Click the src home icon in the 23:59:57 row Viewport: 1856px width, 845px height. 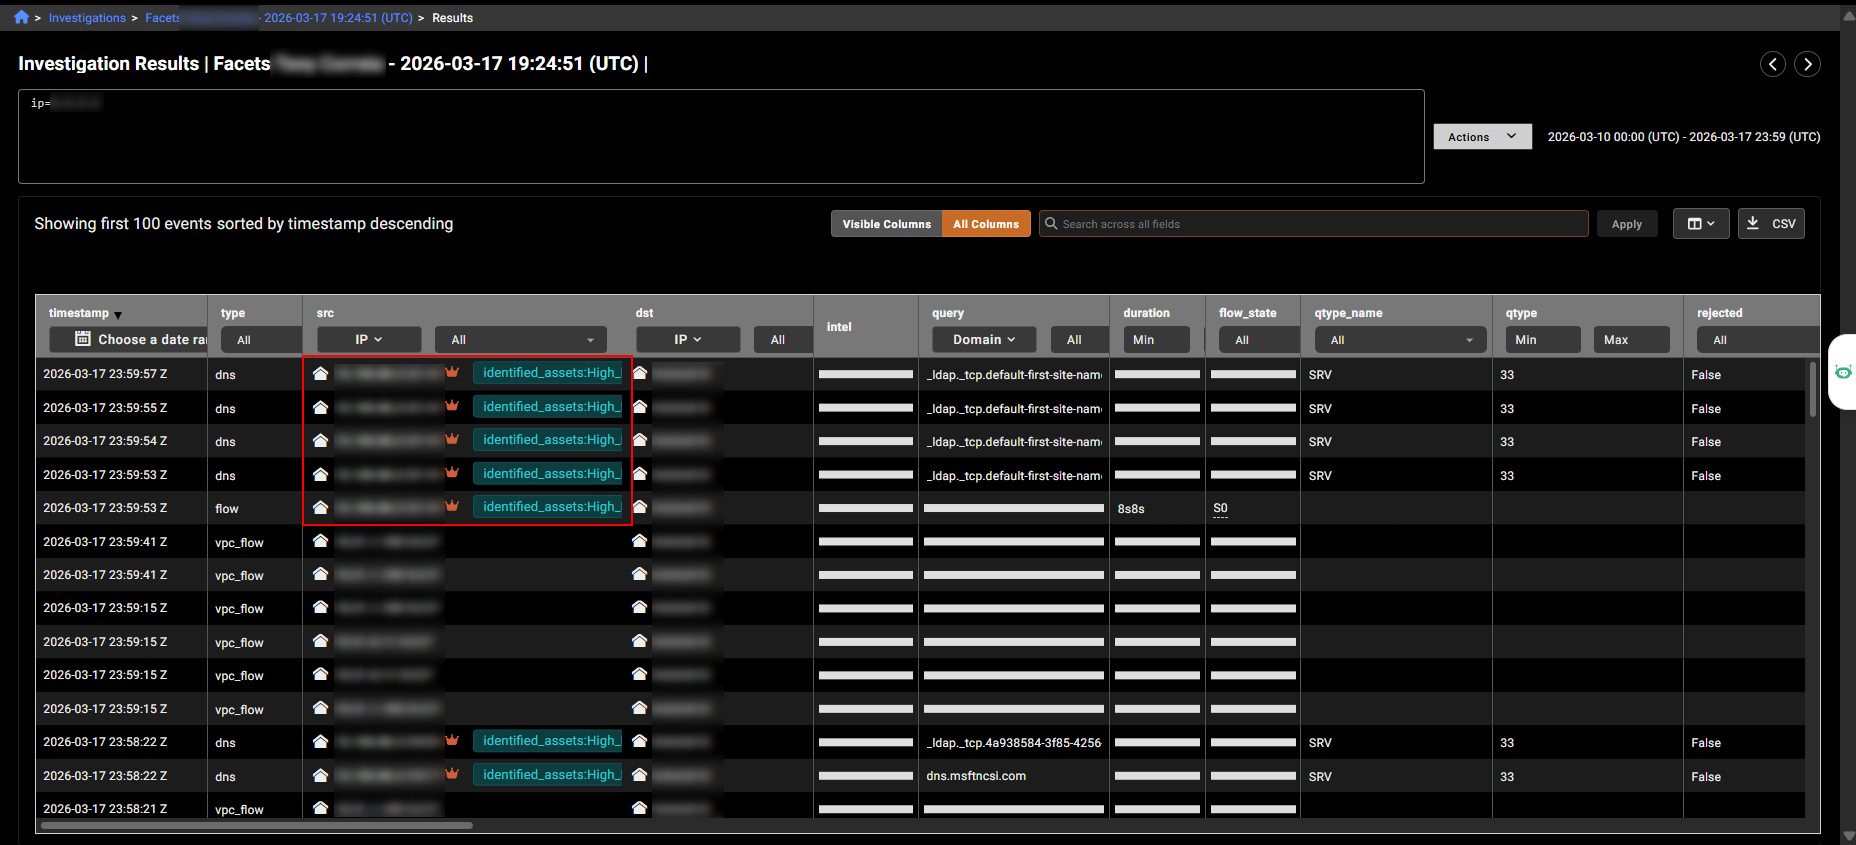pyautogui.click(x=320, y=374)
